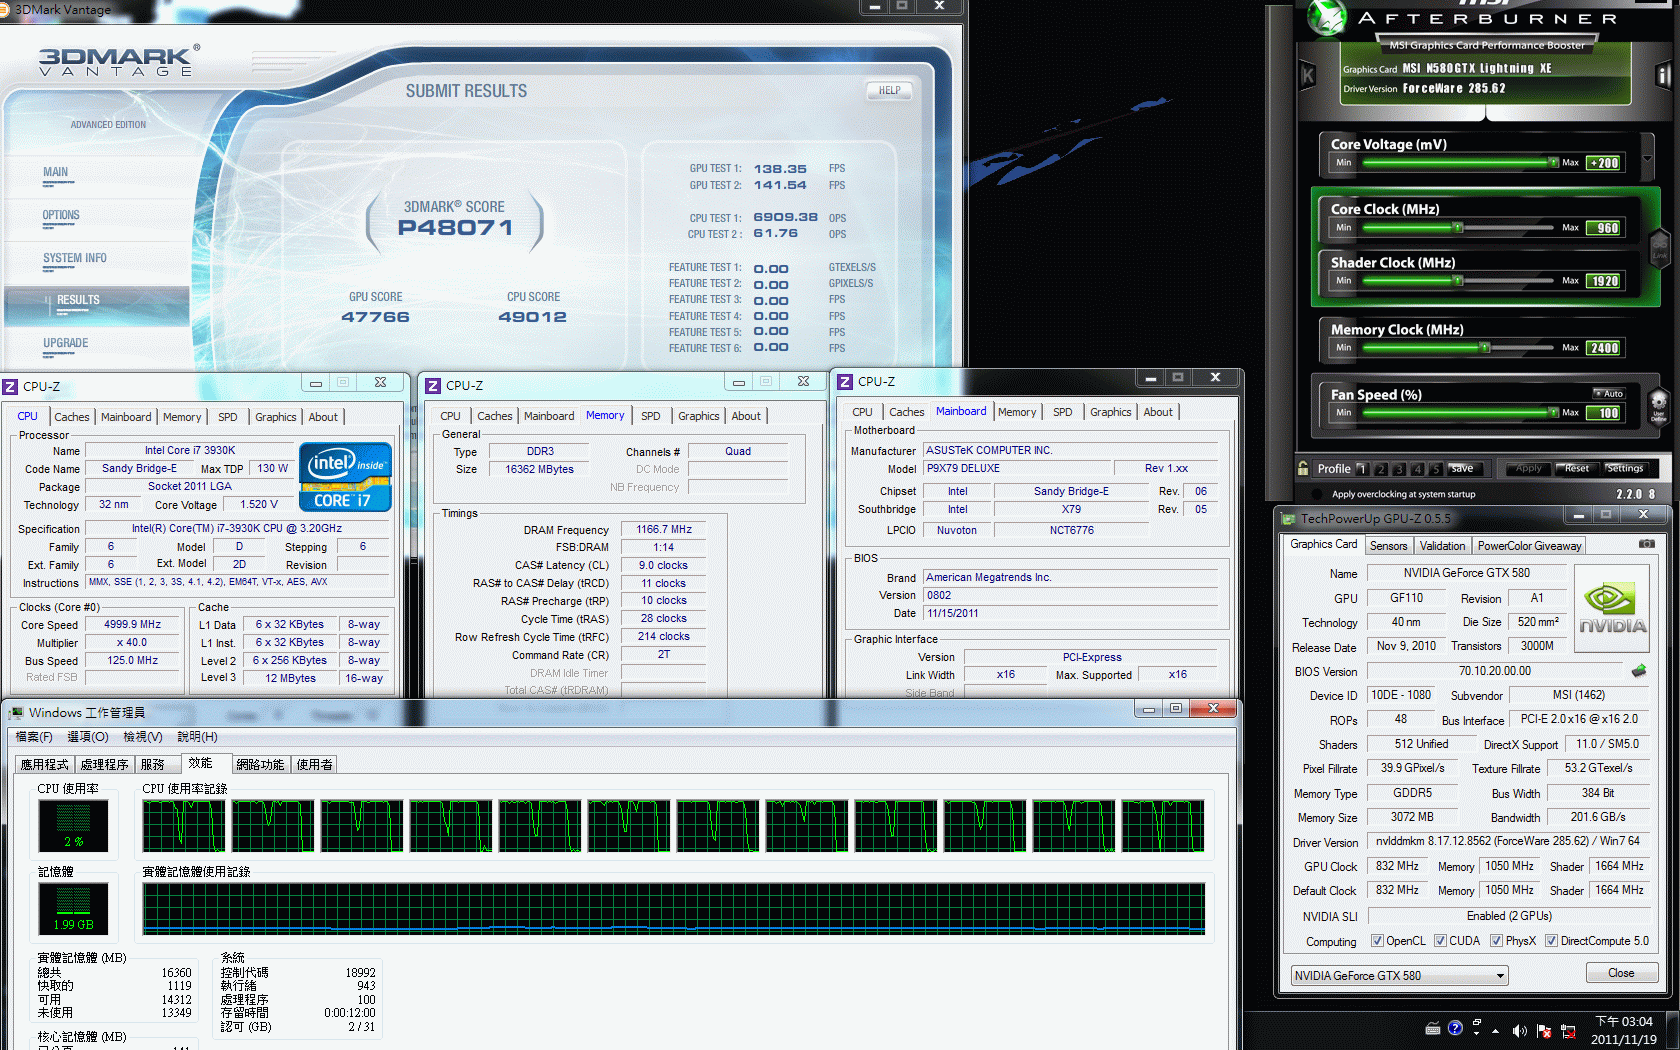Select Afterburner profile slot 5

[1436, 469]
